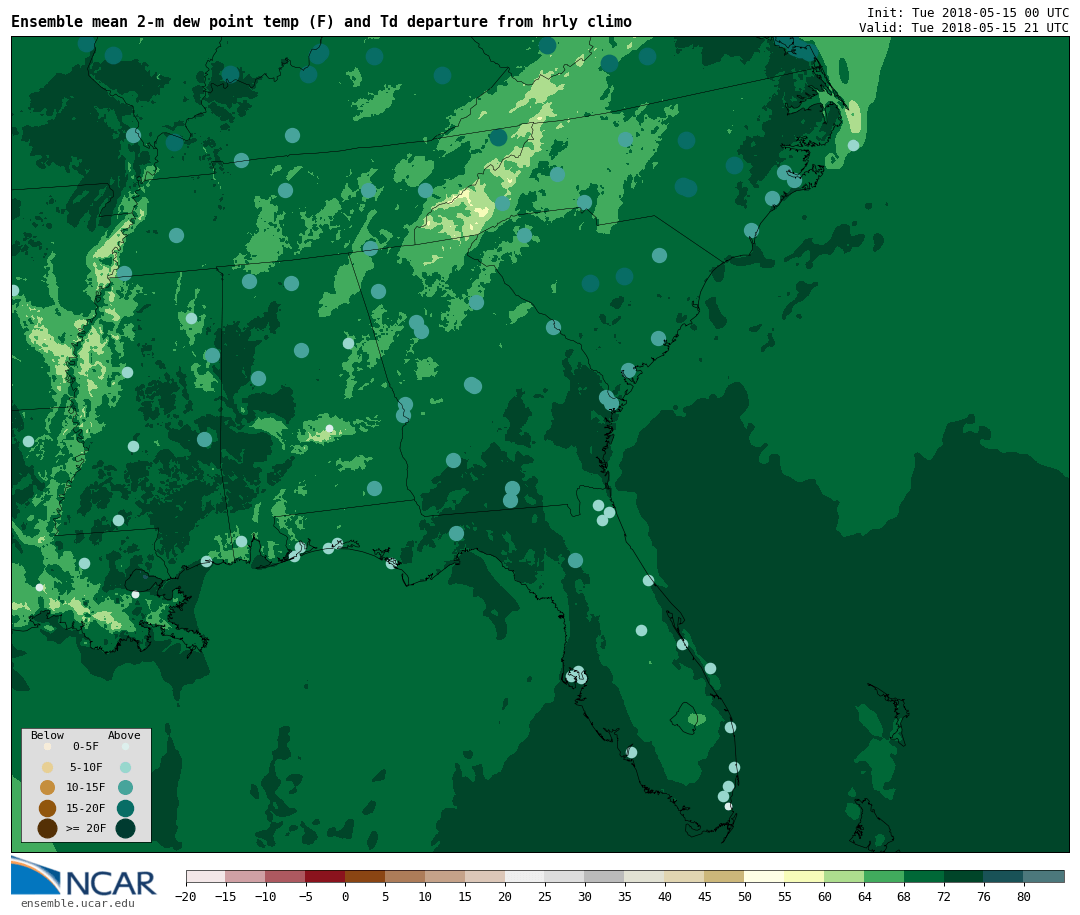Pick the light 5-10F above legend circle

(x=125, y=767)
